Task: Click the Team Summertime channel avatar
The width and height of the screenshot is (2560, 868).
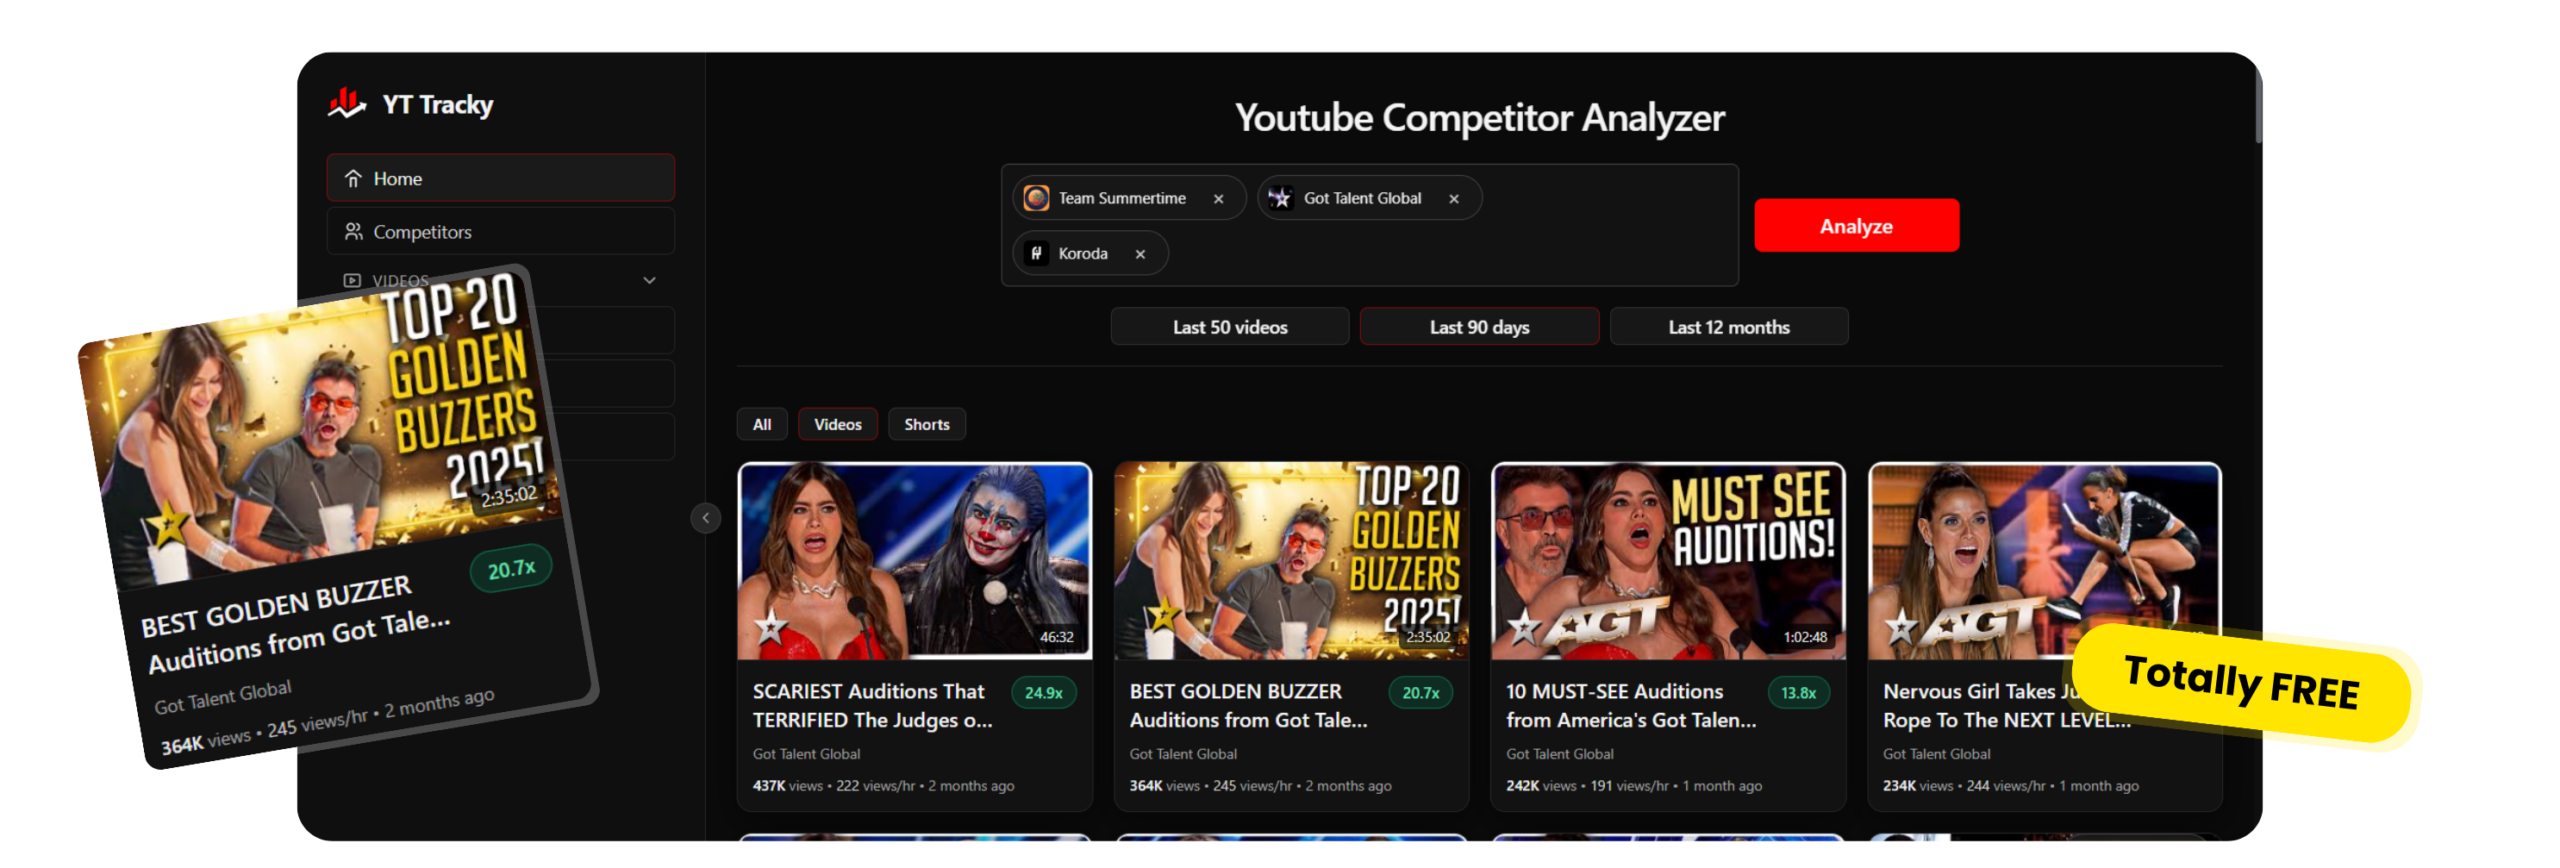Action: 1037,198
